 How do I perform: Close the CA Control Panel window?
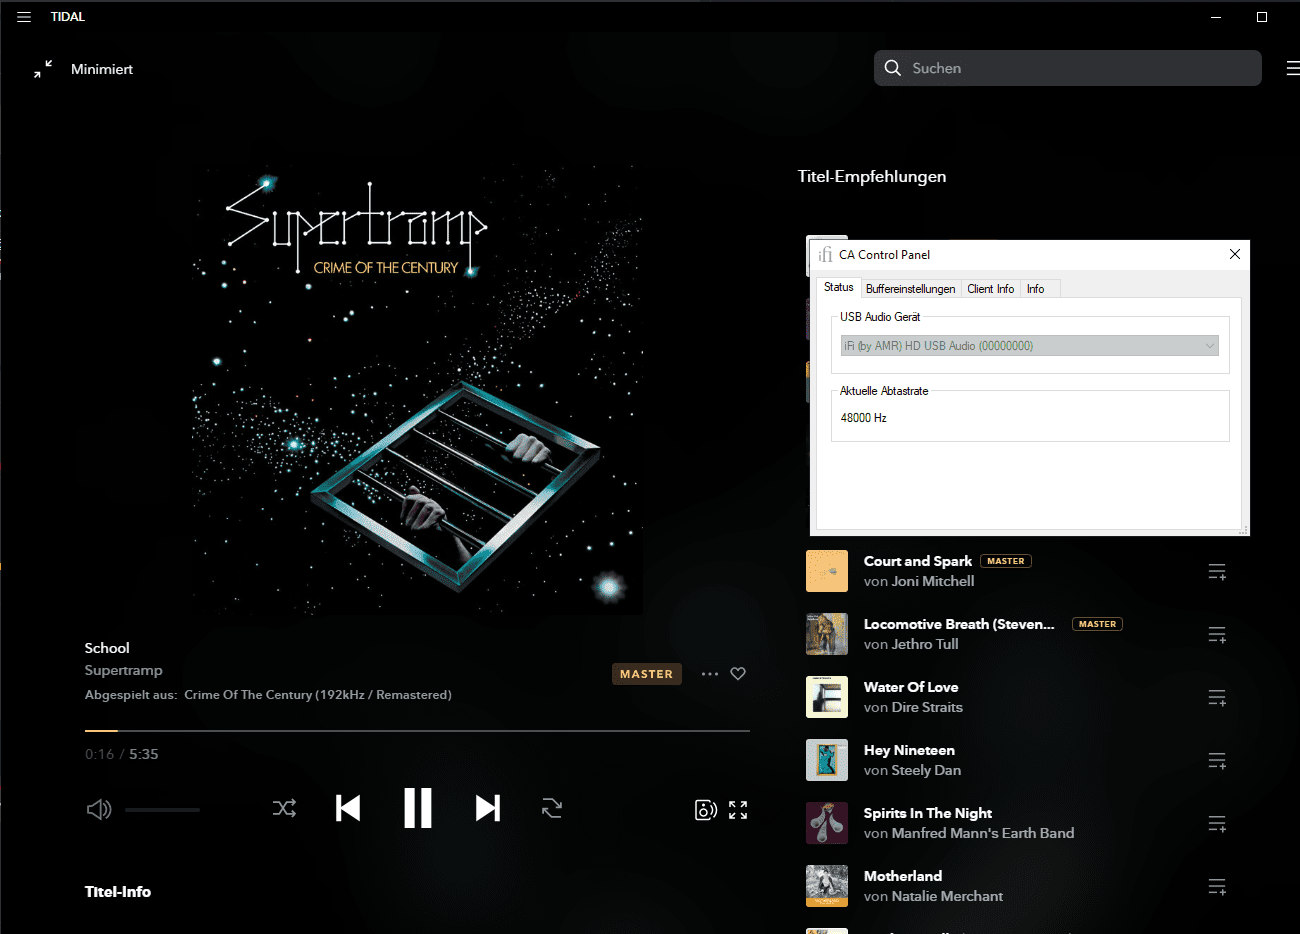(1235, 254)
